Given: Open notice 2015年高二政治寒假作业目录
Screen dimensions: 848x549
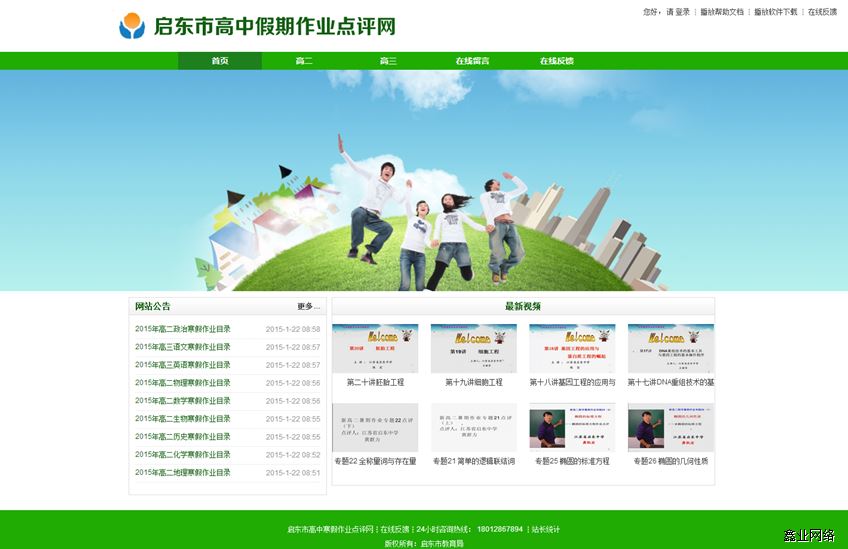Looking at the screenshot, I should (183, 329).
